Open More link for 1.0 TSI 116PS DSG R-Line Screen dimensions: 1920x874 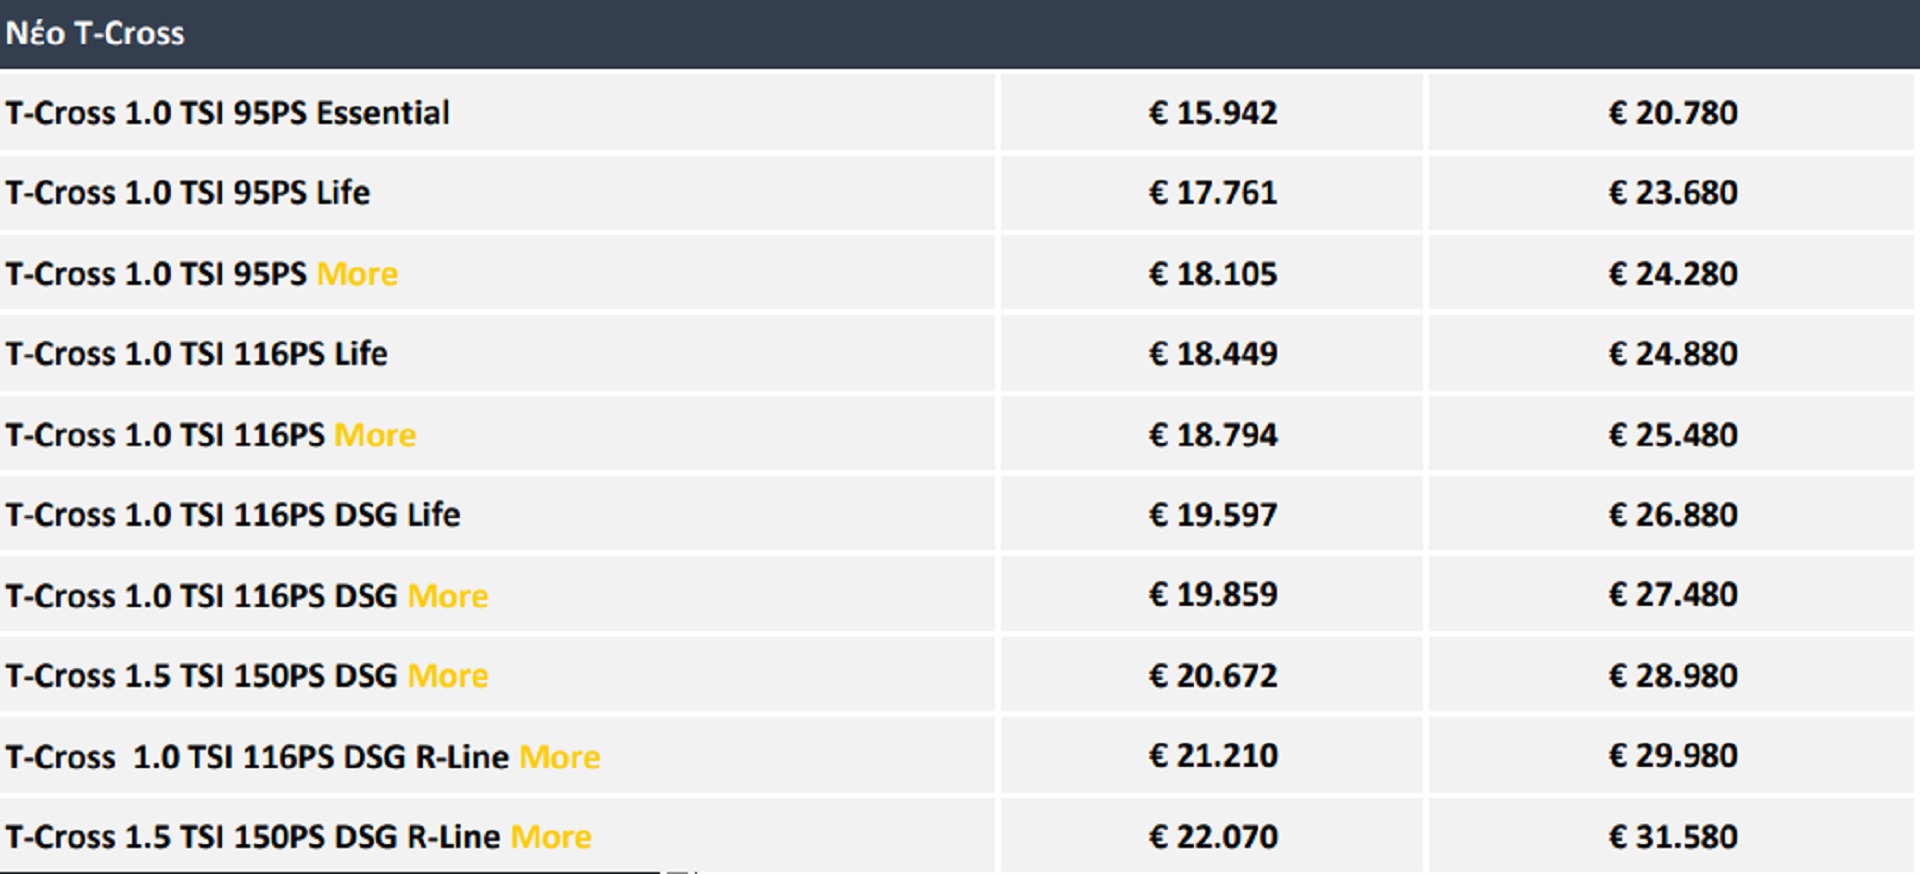click(560, 757)
